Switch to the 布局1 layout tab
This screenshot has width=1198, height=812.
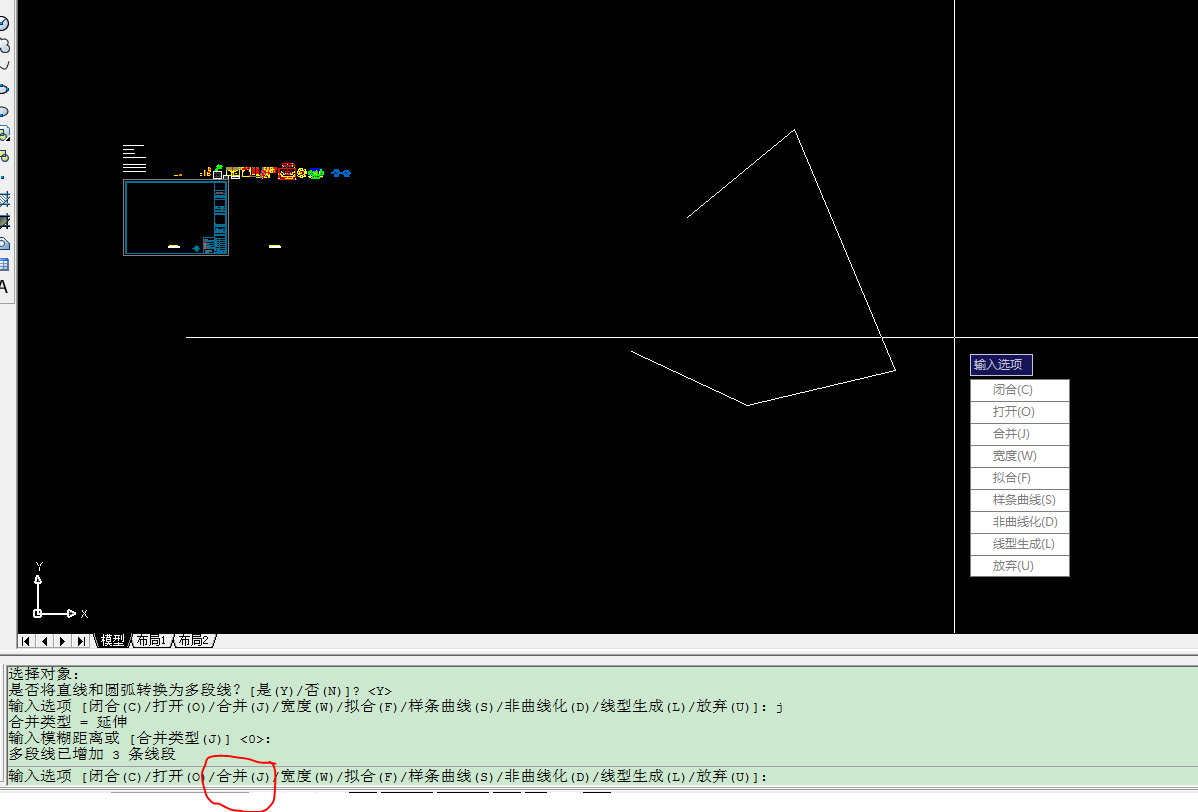[151, 641]
